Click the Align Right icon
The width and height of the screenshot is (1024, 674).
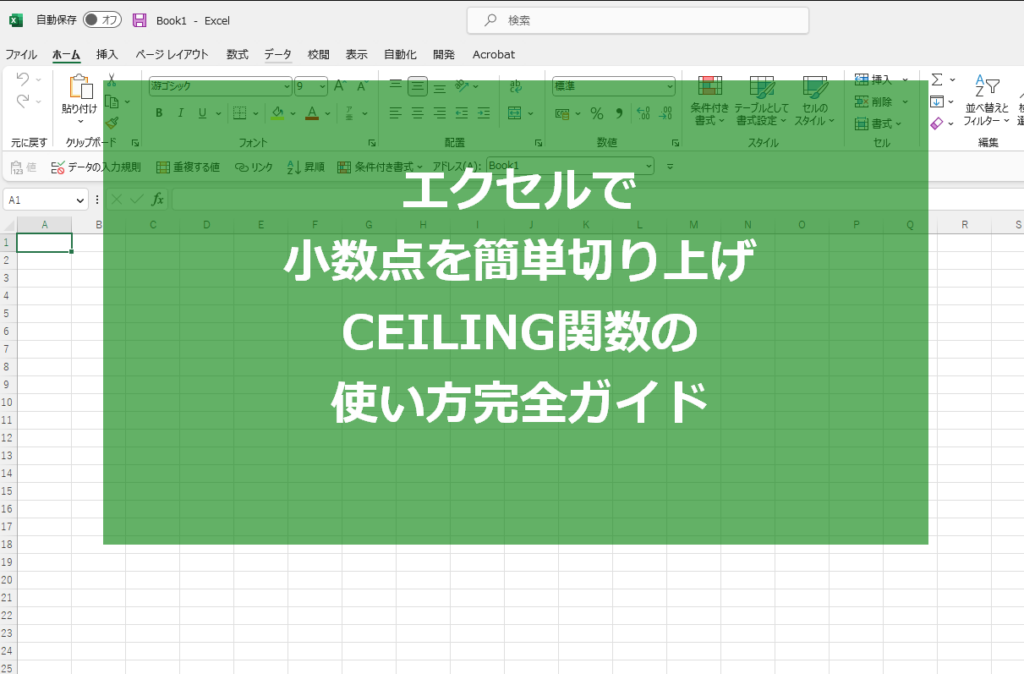tap(440, 113)
